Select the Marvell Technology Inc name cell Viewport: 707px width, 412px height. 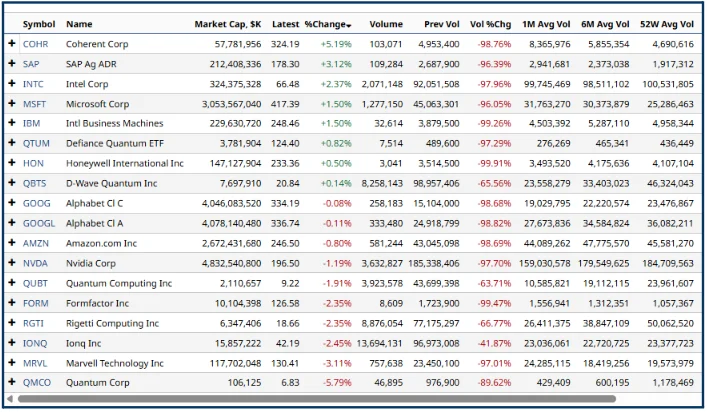click(x=115, y=363)
